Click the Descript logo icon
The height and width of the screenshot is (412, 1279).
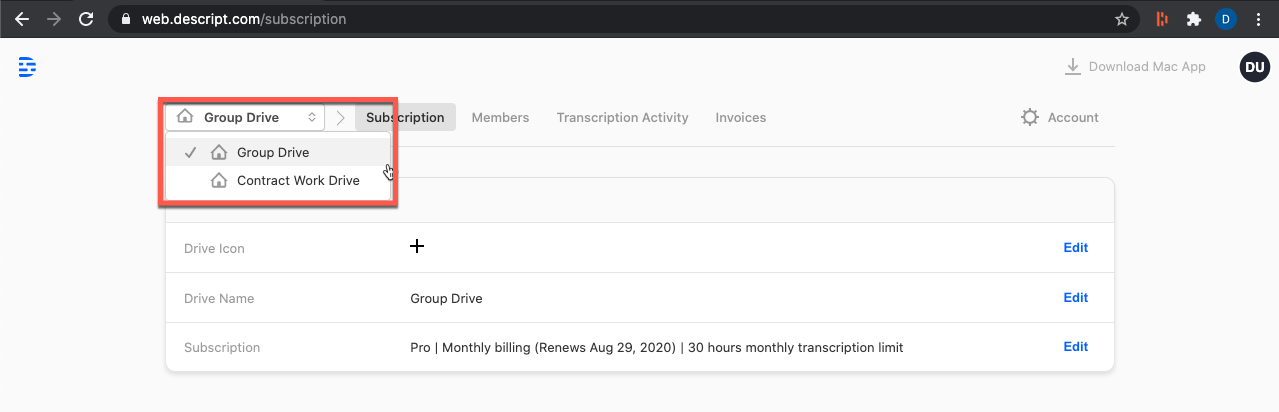tap(27, 67)
